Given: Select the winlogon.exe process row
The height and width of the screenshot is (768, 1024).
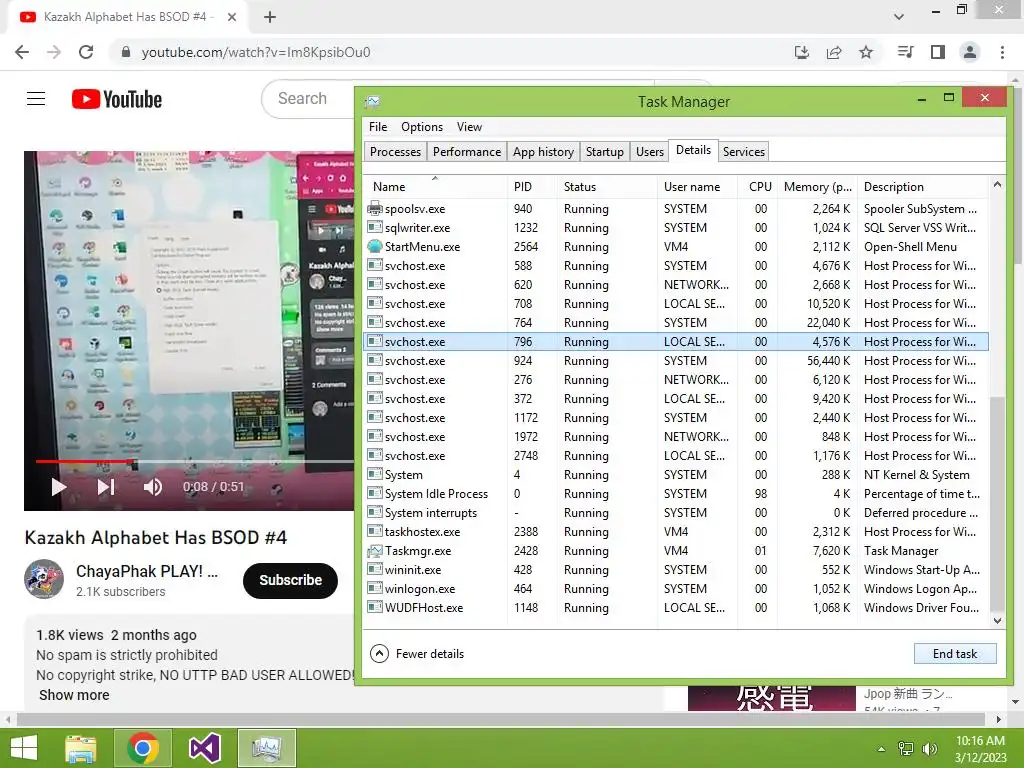Looking at the screenshot, I should click(676, 588).
